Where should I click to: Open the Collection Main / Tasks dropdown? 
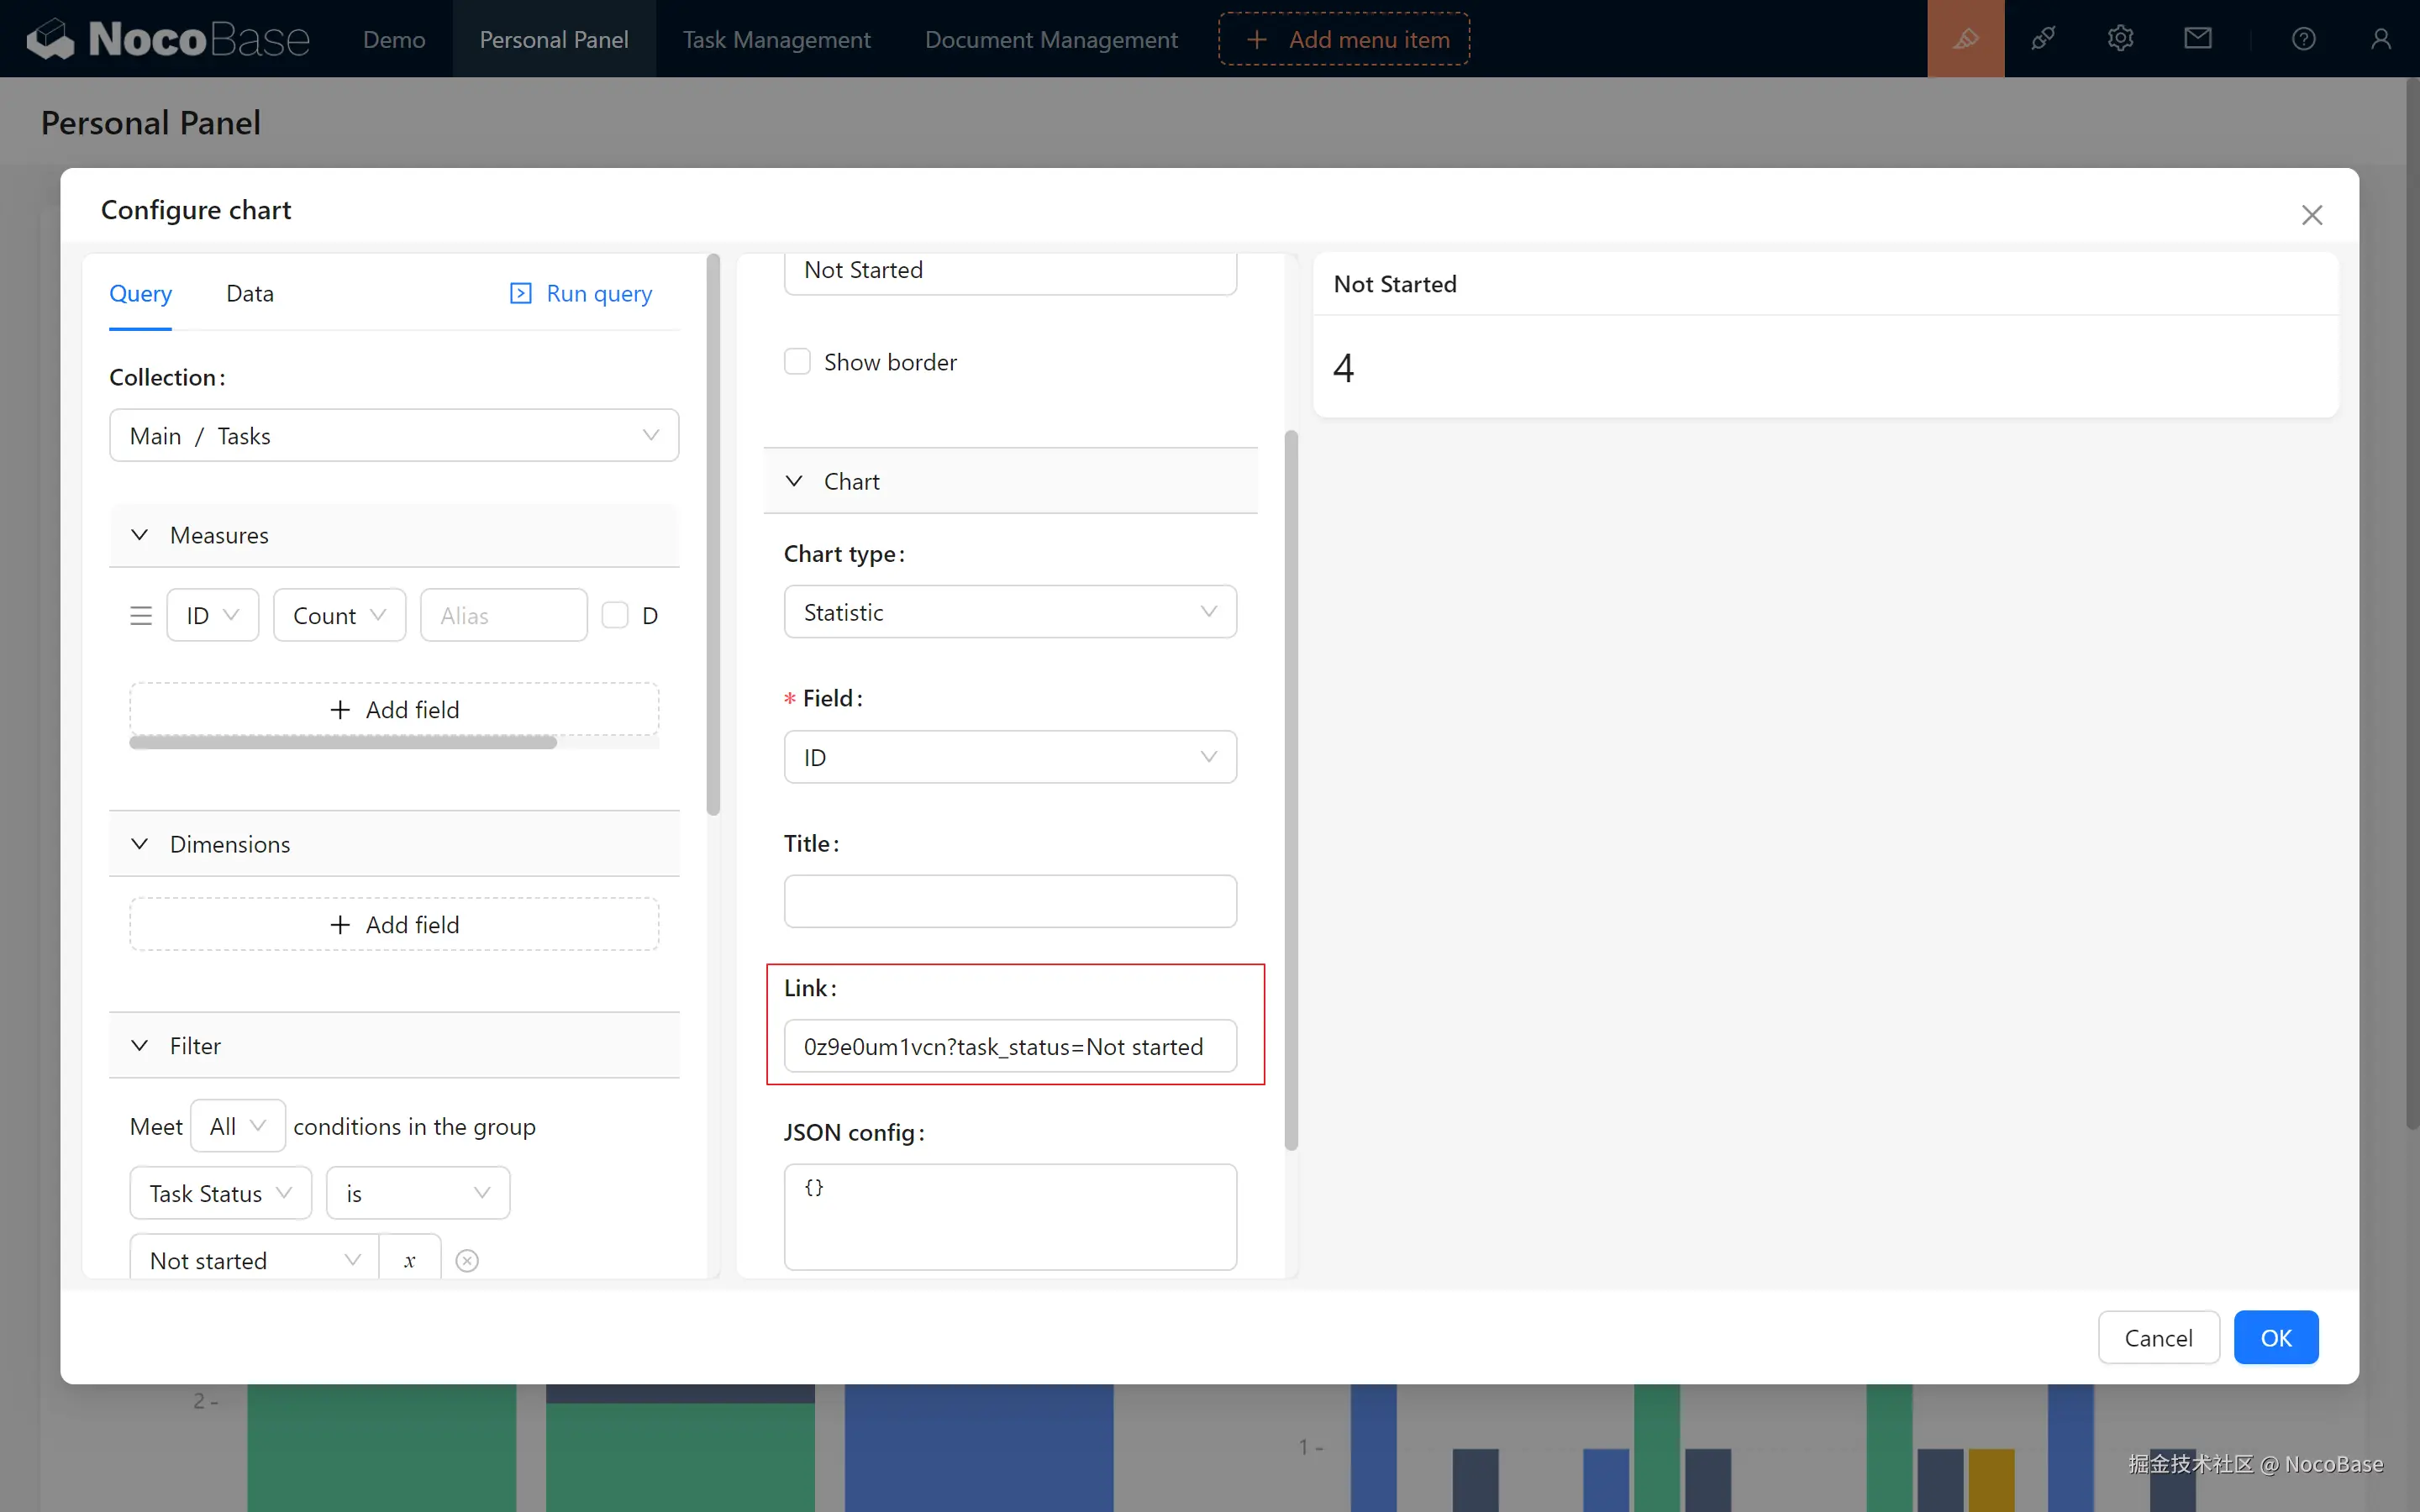pyautogui.click(x=394, y=436)
